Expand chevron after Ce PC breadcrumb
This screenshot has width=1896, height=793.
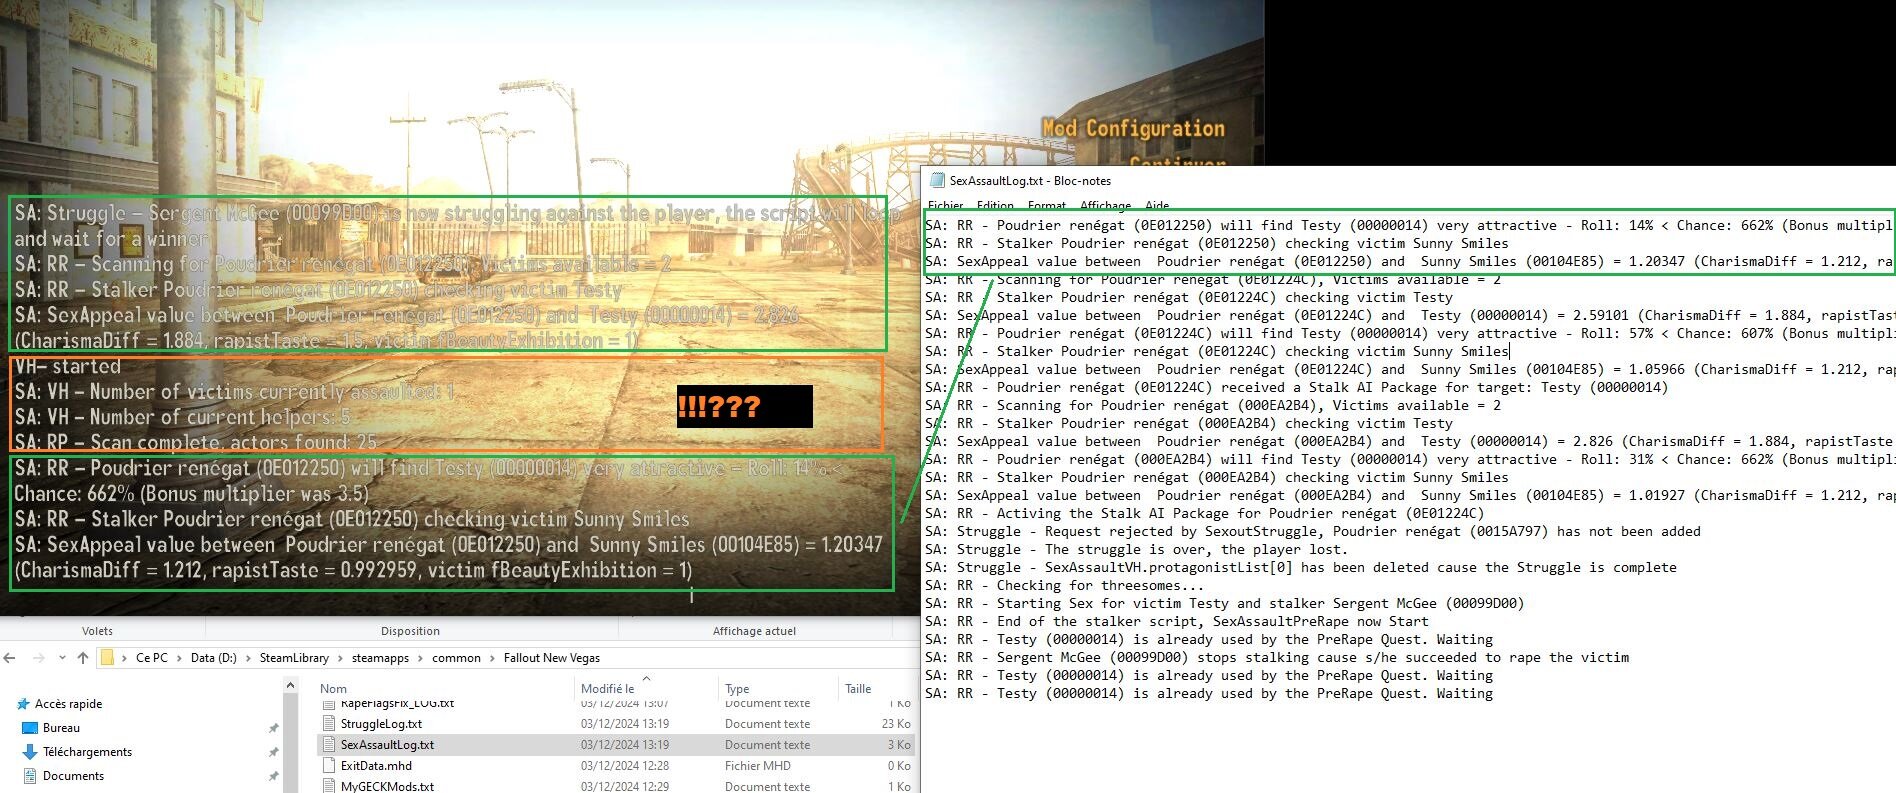point(180,658)
